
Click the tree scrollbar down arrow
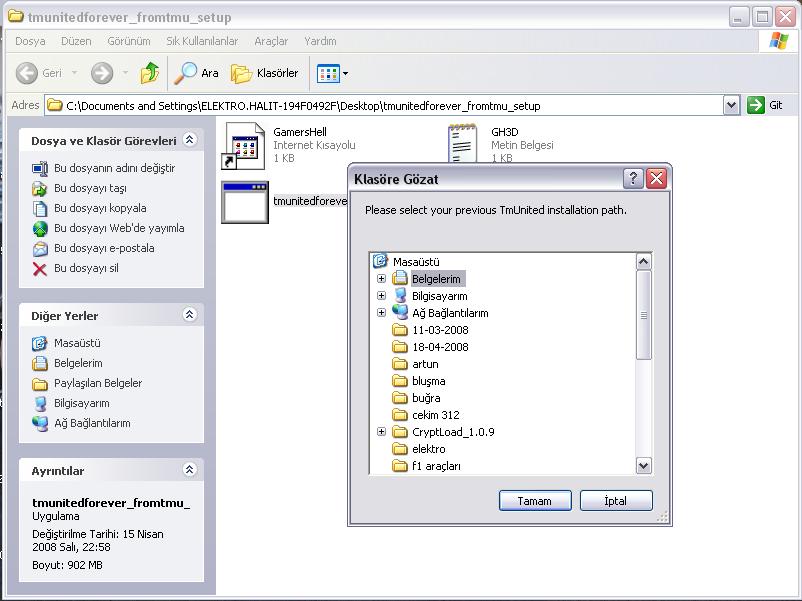click(x=643, y=465)
